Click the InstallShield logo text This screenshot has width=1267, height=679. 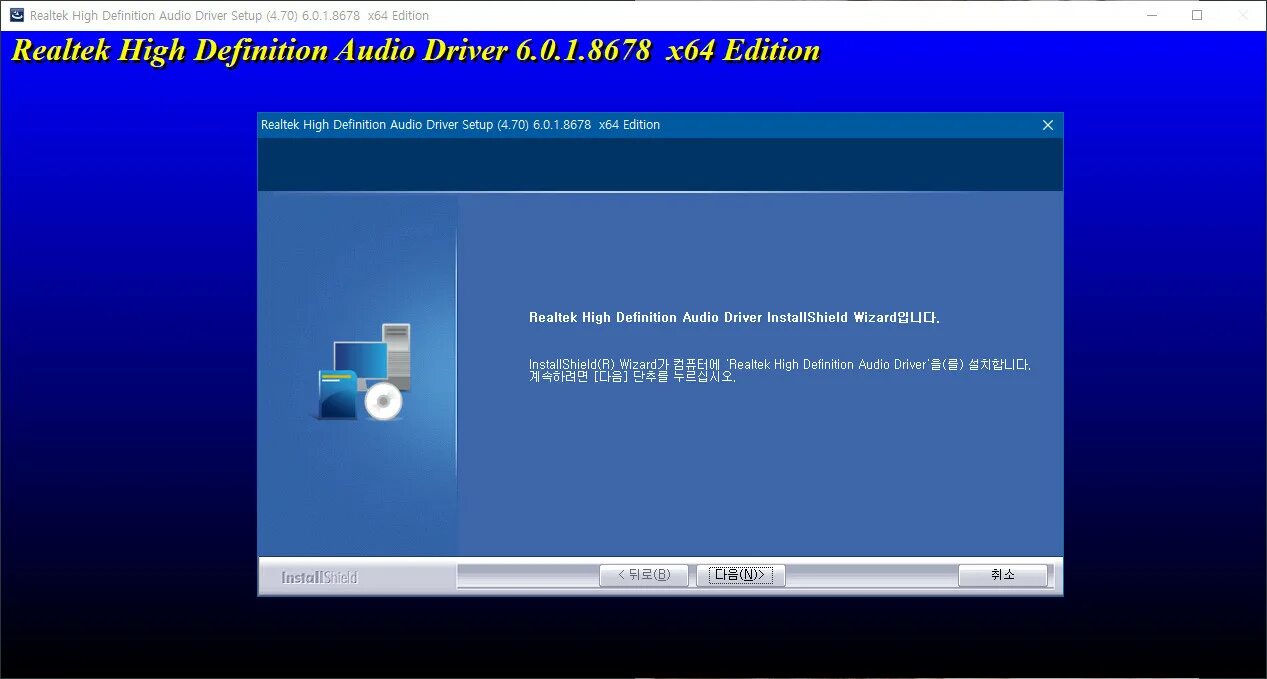pos(319,577)
